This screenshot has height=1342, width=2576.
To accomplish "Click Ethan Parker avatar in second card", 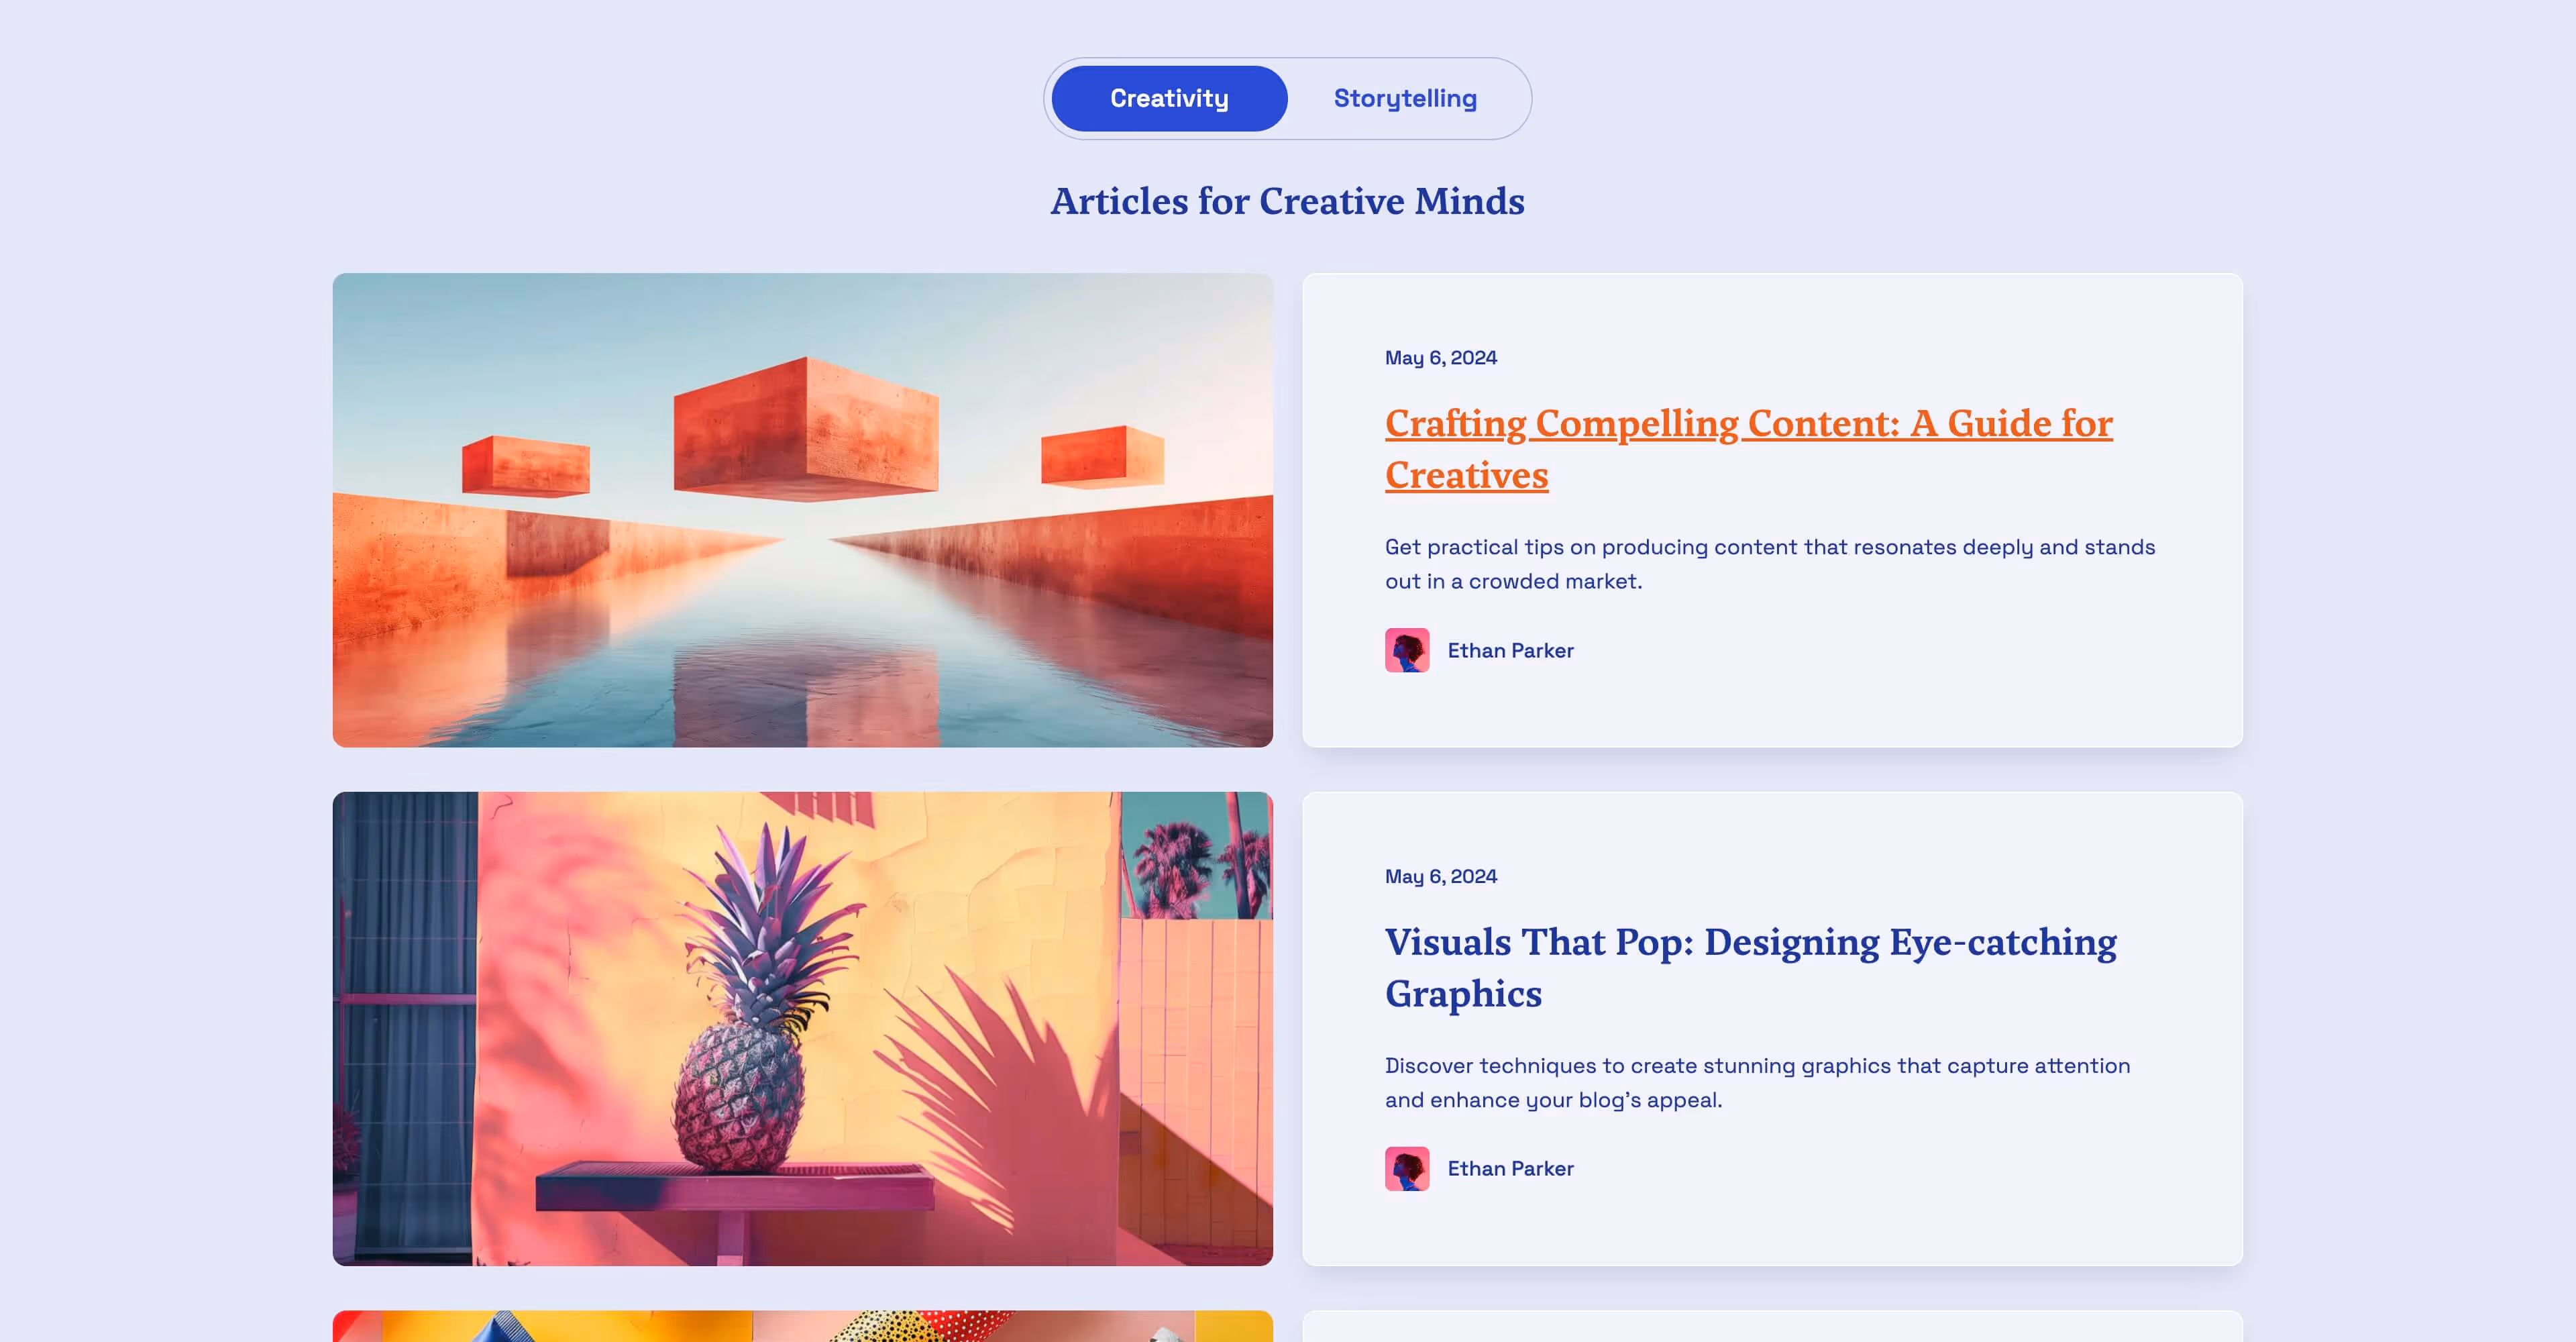I will [x=1407, y=1168].
